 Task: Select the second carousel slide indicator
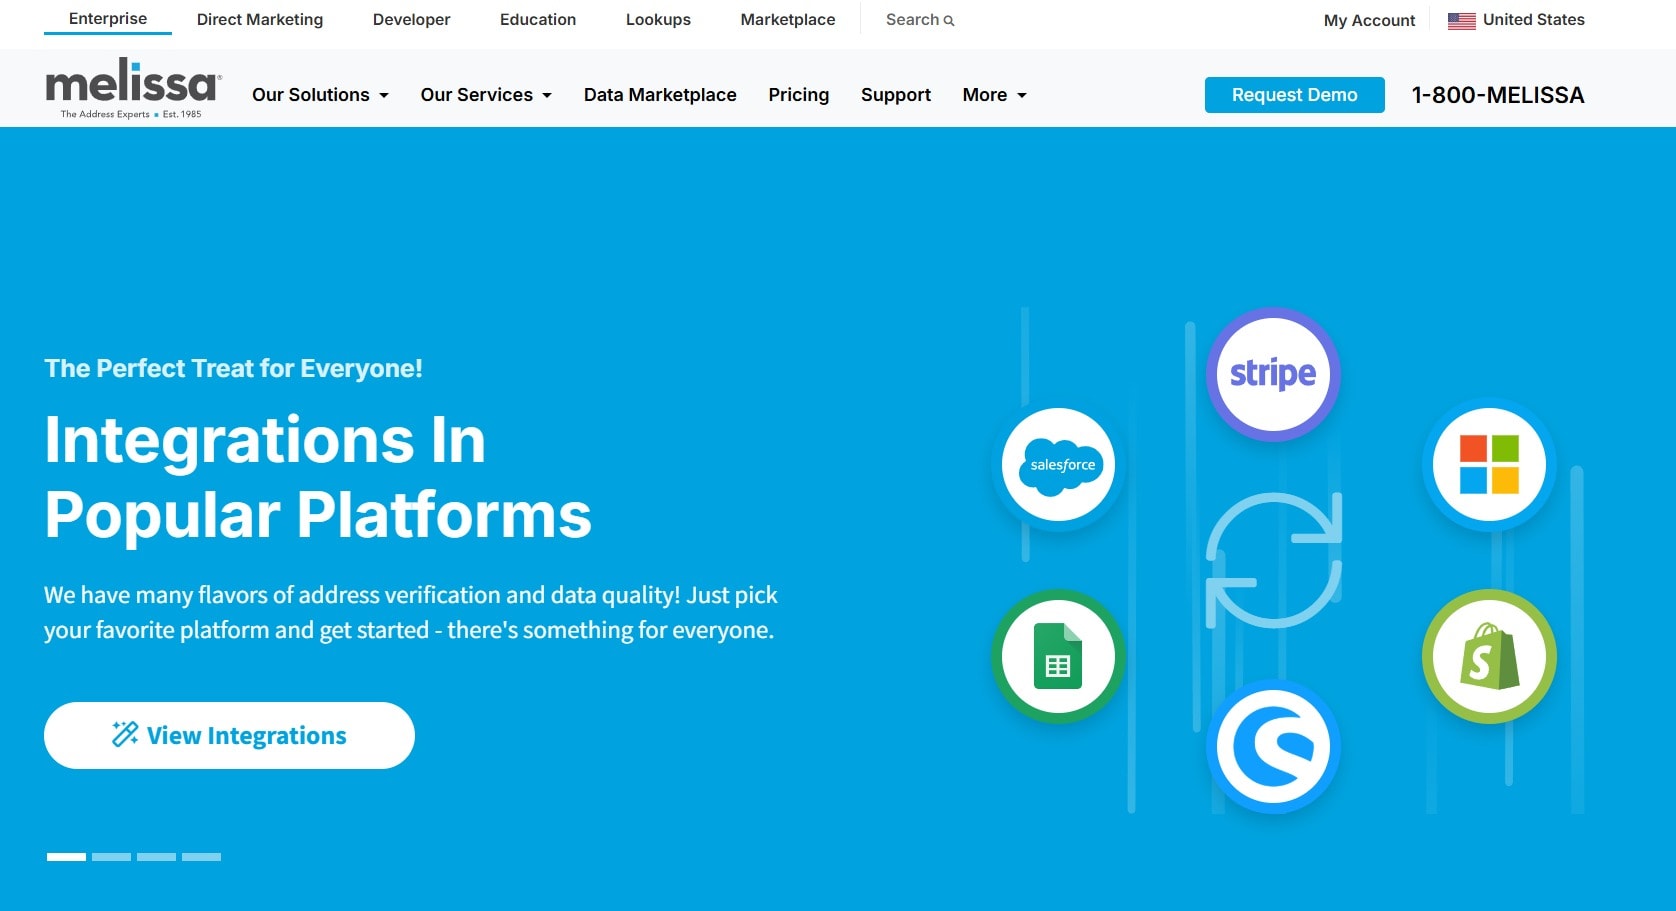click(x=111, y=857)
